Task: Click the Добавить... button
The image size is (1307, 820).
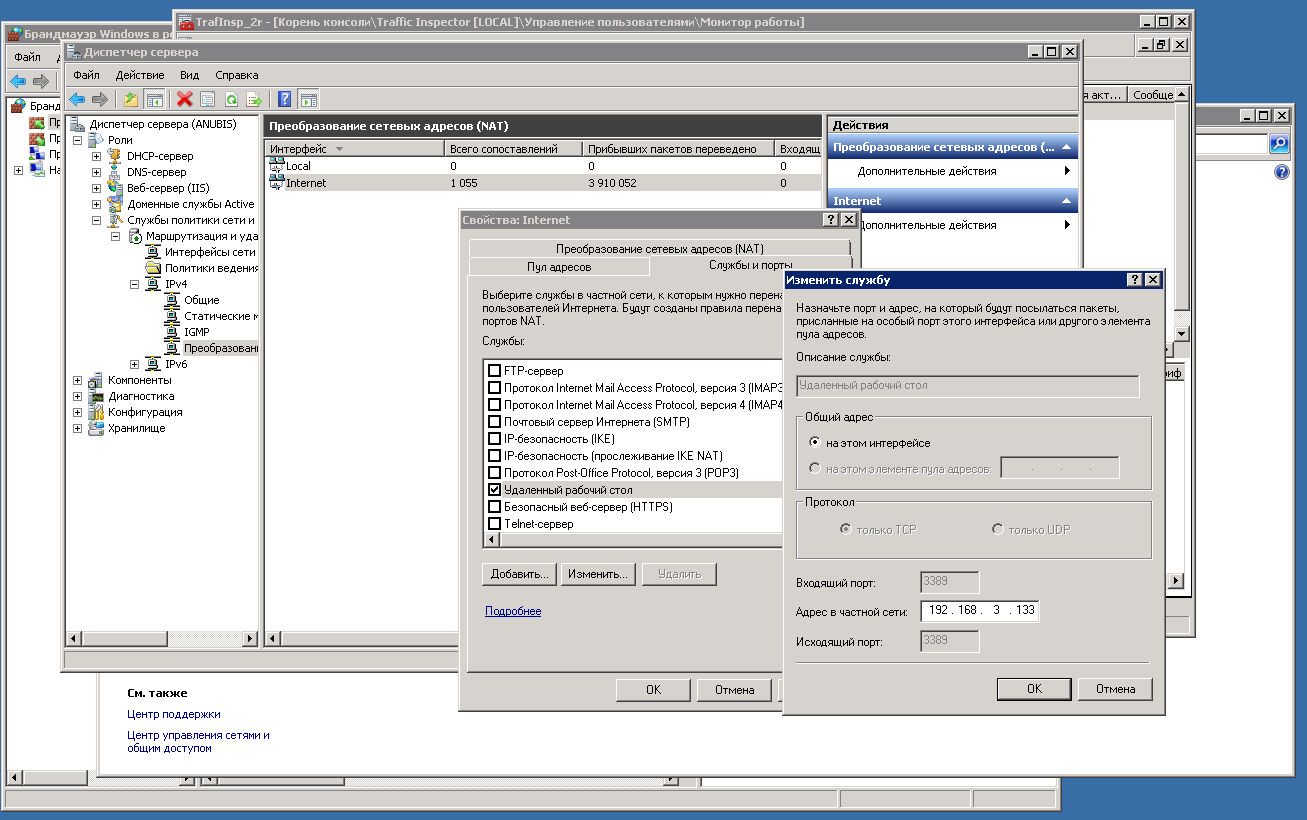Action: point(519,574)
